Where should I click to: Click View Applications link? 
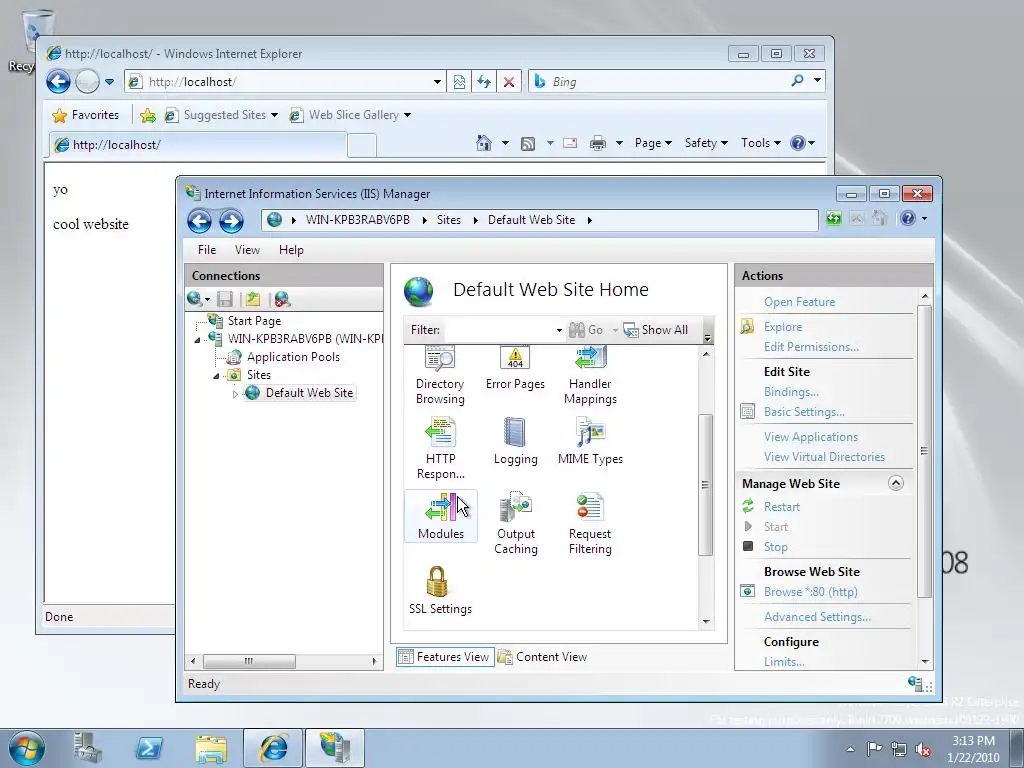(x=810, y=437)
